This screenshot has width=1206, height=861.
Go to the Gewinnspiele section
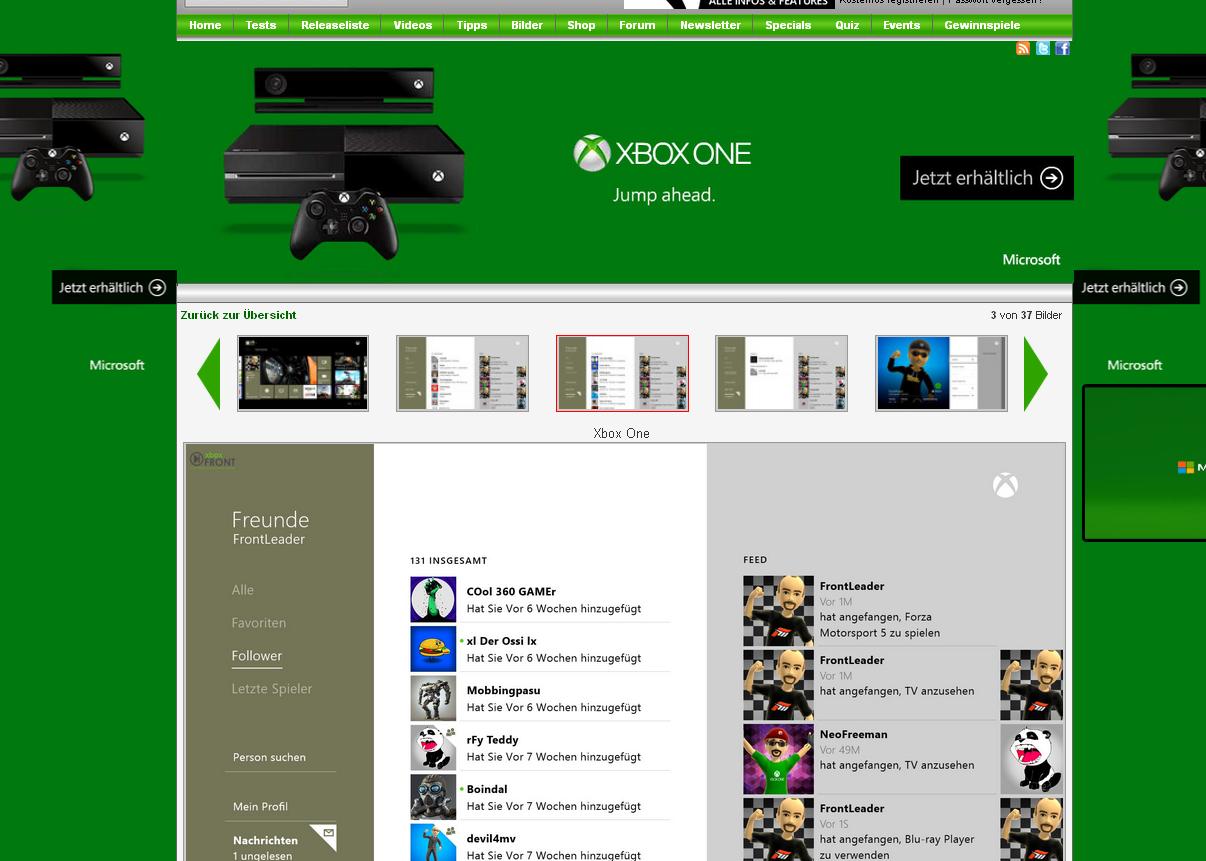click(x=982, y=25)
